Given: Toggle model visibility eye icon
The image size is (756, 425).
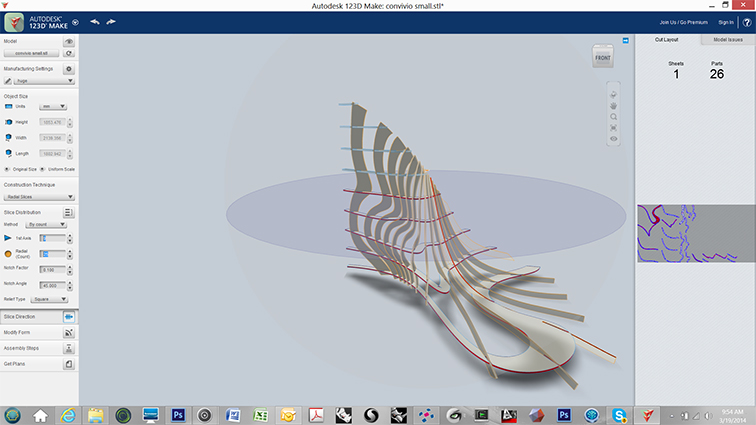Looking at the screenshot, I should tap(68, 41).
